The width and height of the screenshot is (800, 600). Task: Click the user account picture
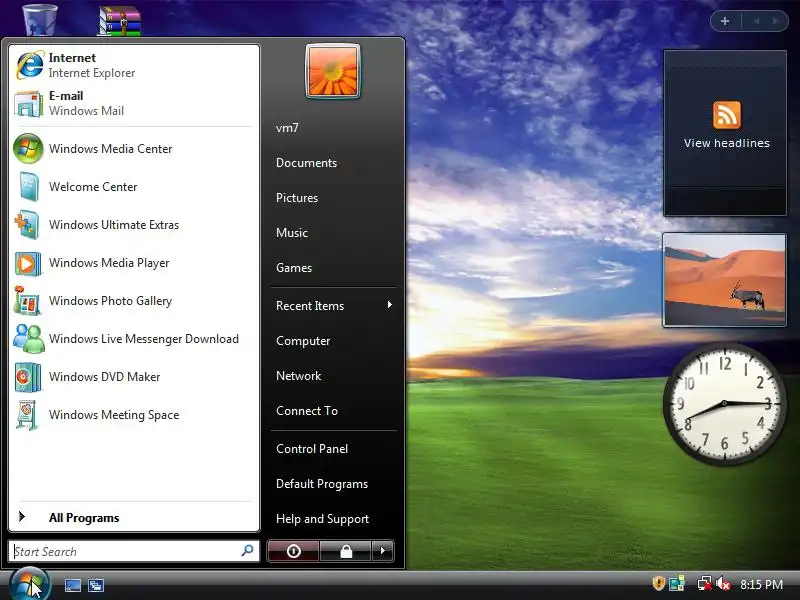[333, 71]
